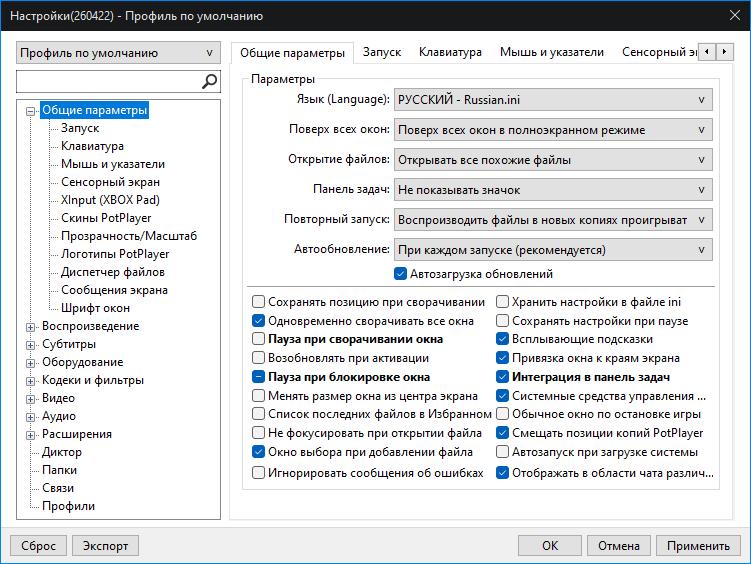Switch to Запуск tab
Screen dimensions: 751x564
coord(382,52)
